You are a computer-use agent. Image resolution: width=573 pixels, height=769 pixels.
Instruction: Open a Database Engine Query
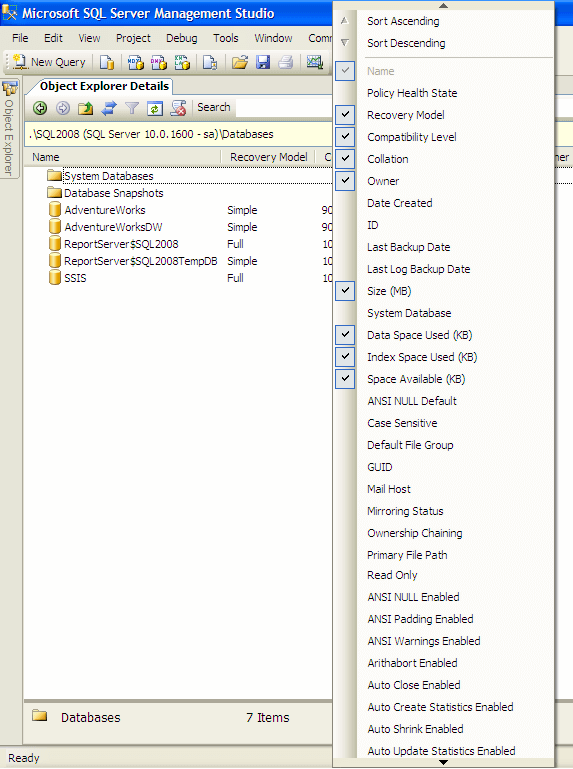107,62
